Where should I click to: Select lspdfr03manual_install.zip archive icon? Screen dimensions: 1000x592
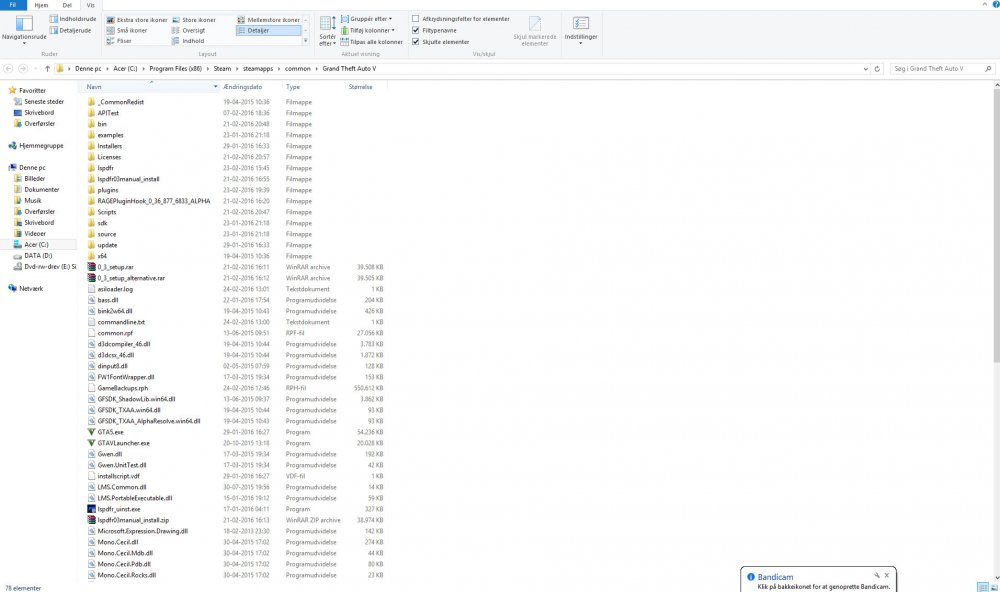(91, 520)
